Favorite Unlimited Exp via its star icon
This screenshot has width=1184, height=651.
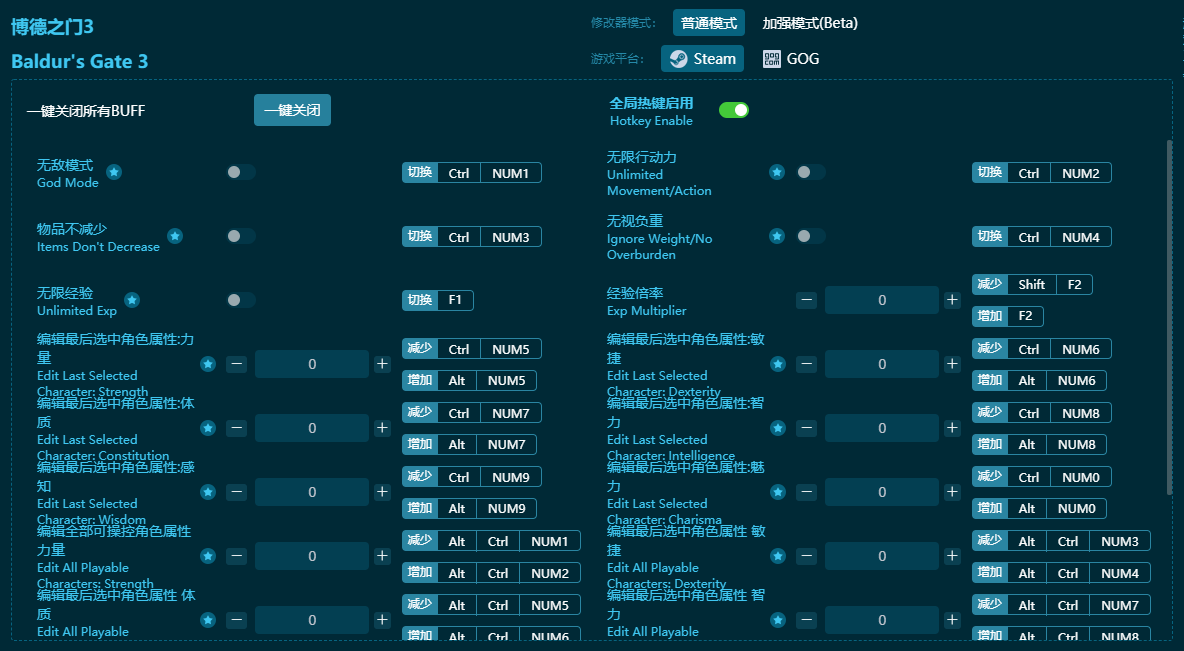[x=132, y=300]
